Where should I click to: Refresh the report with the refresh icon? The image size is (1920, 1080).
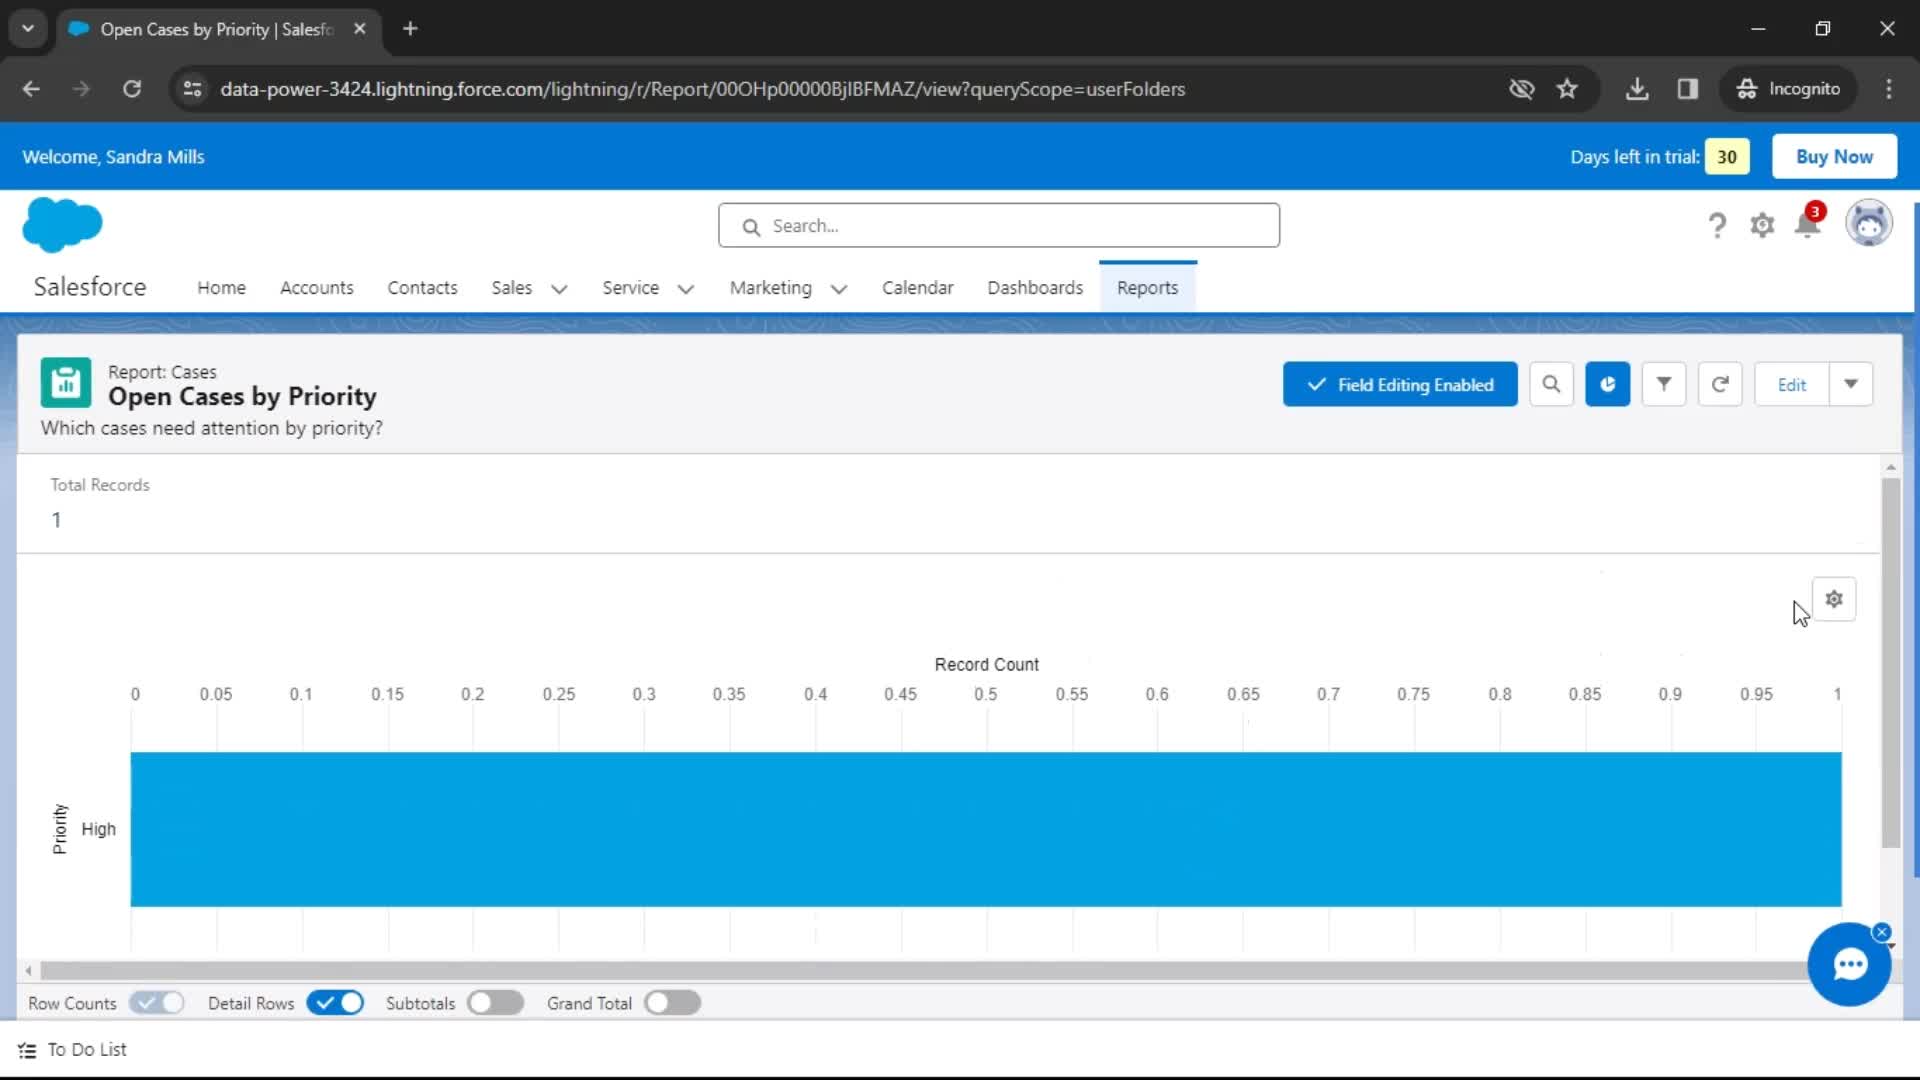click(1720, 384)
